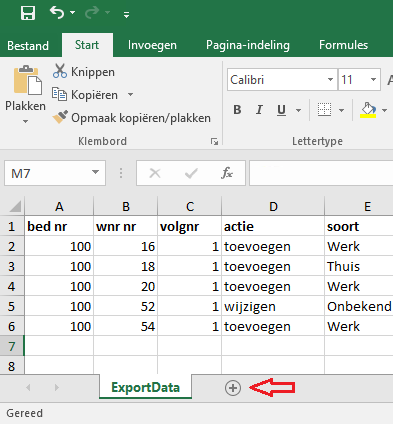
Task: Go to the Formules tab
Action: [343, 45]
